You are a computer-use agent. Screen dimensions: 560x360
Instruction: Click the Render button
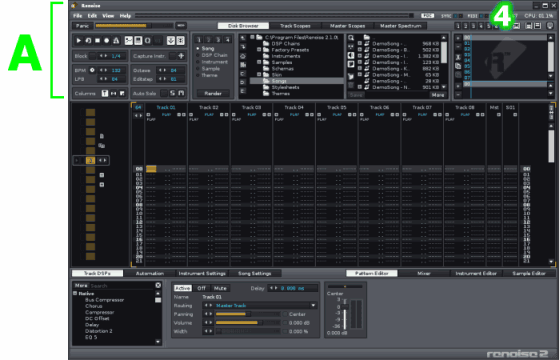click(x=213, y=94)
